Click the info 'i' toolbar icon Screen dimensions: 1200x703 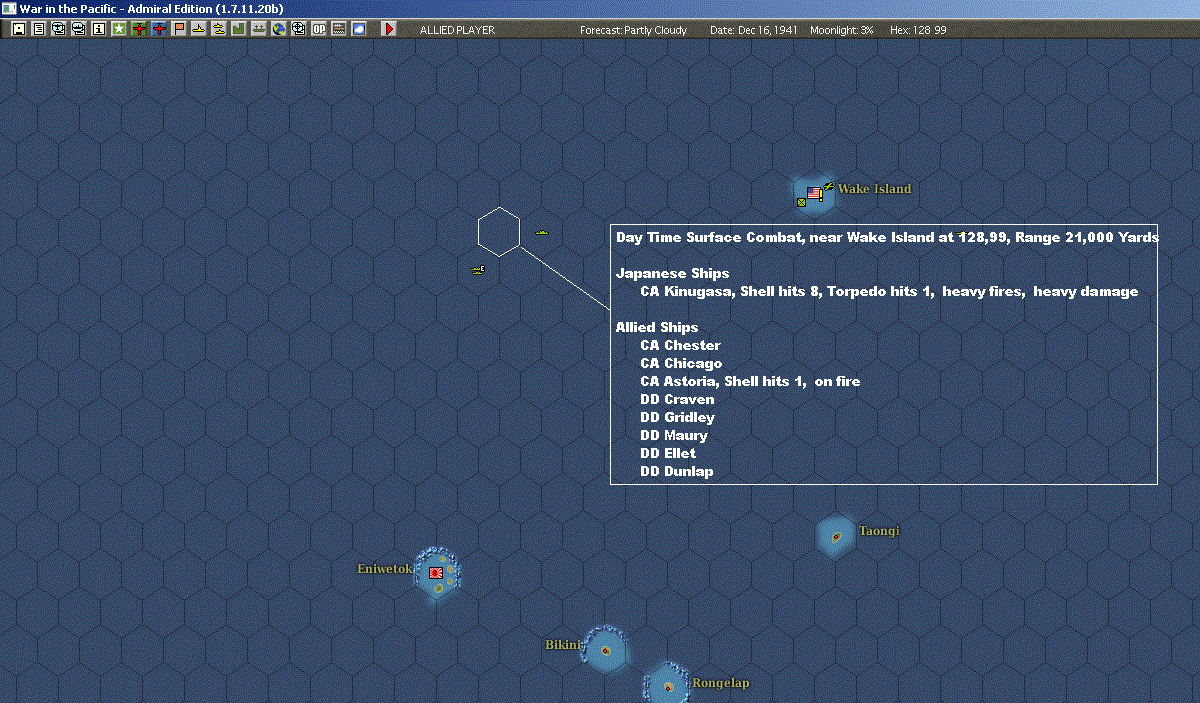pos(98,29)
